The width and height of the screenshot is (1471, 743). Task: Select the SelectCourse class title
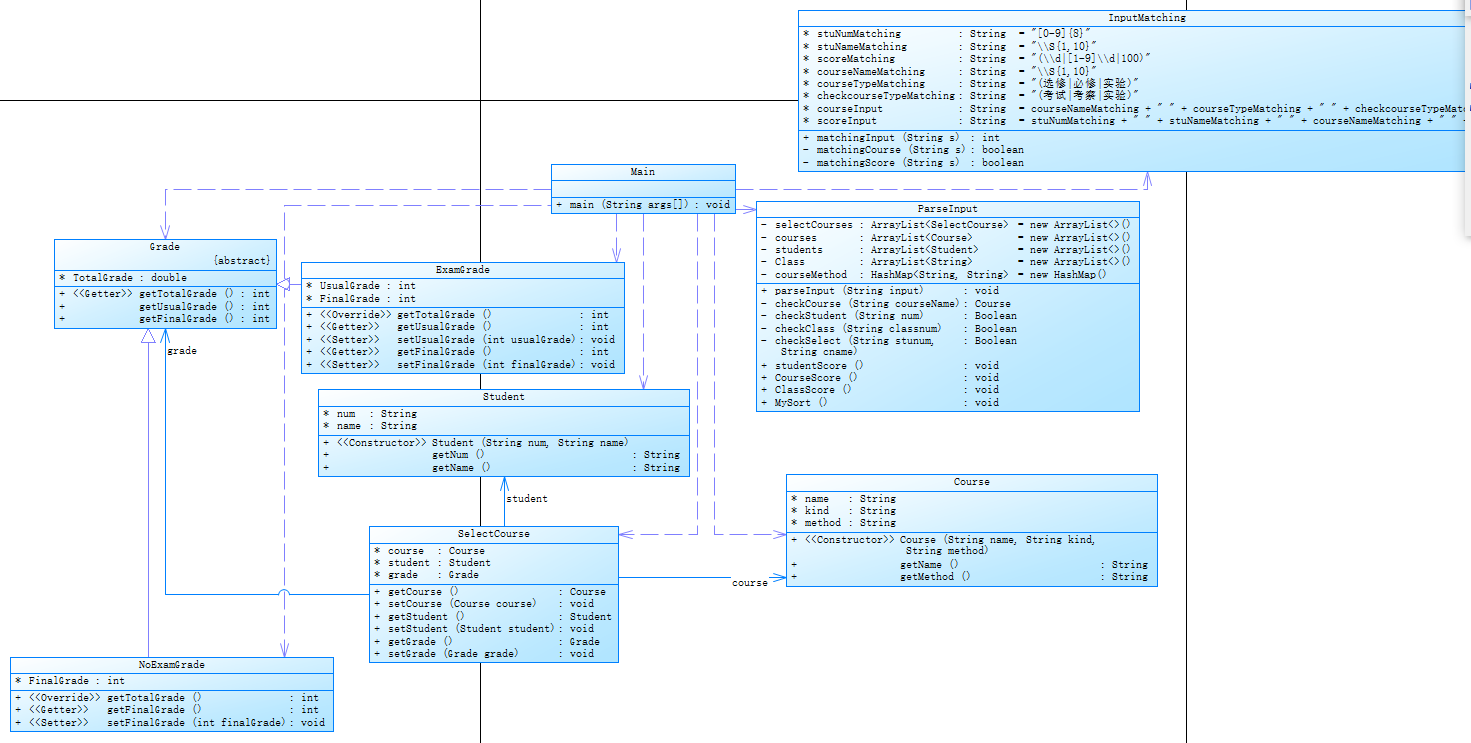[494, 534]
